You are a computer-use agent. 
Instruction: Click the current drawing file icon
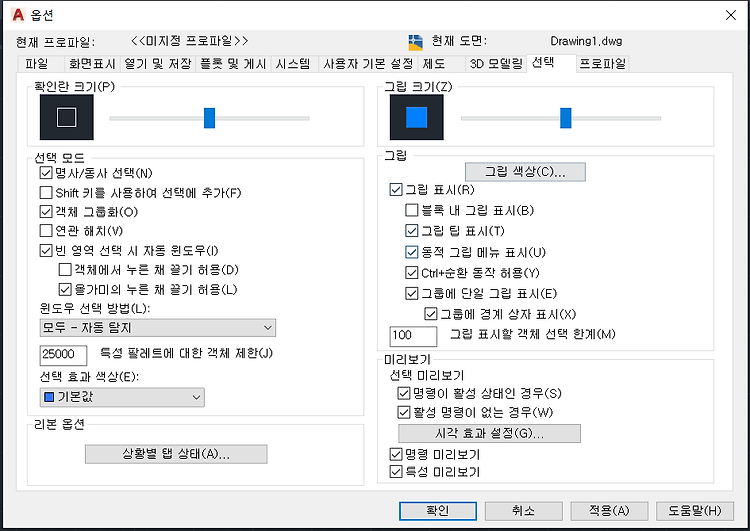point(415,42)
